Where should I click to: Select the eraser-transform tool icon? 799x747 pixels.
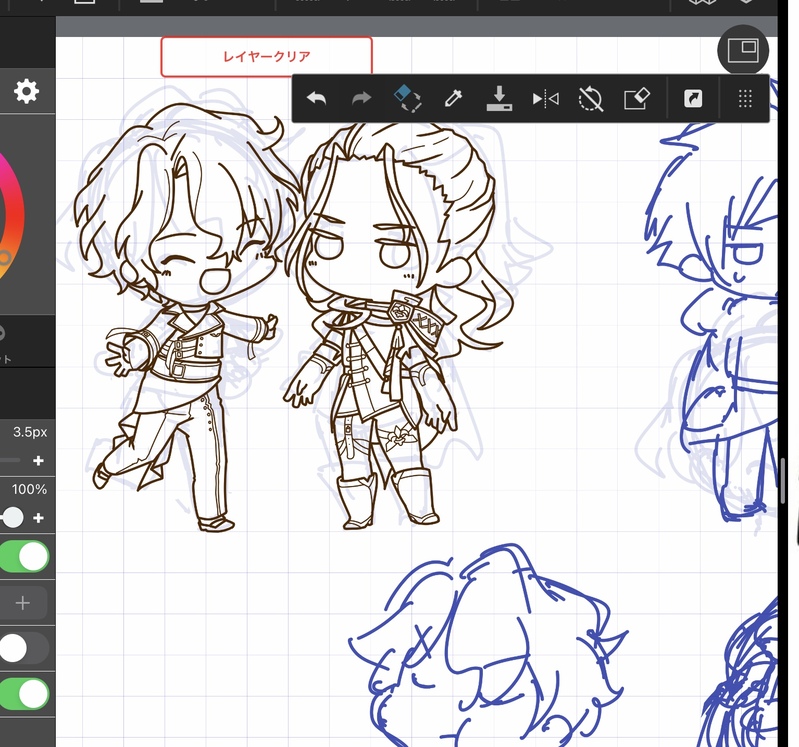(407, 98)
